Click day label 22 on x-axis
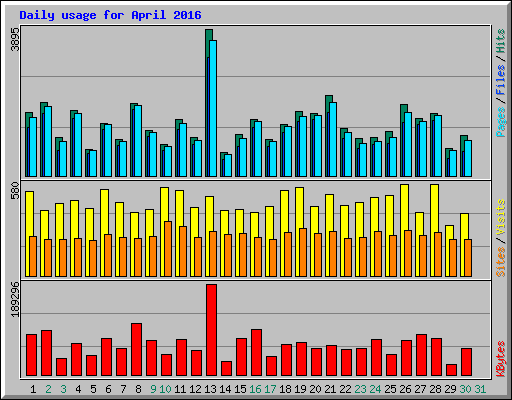The height and width of the screenshot is (400, 512). pyautogui.click(x=345, y=389)
